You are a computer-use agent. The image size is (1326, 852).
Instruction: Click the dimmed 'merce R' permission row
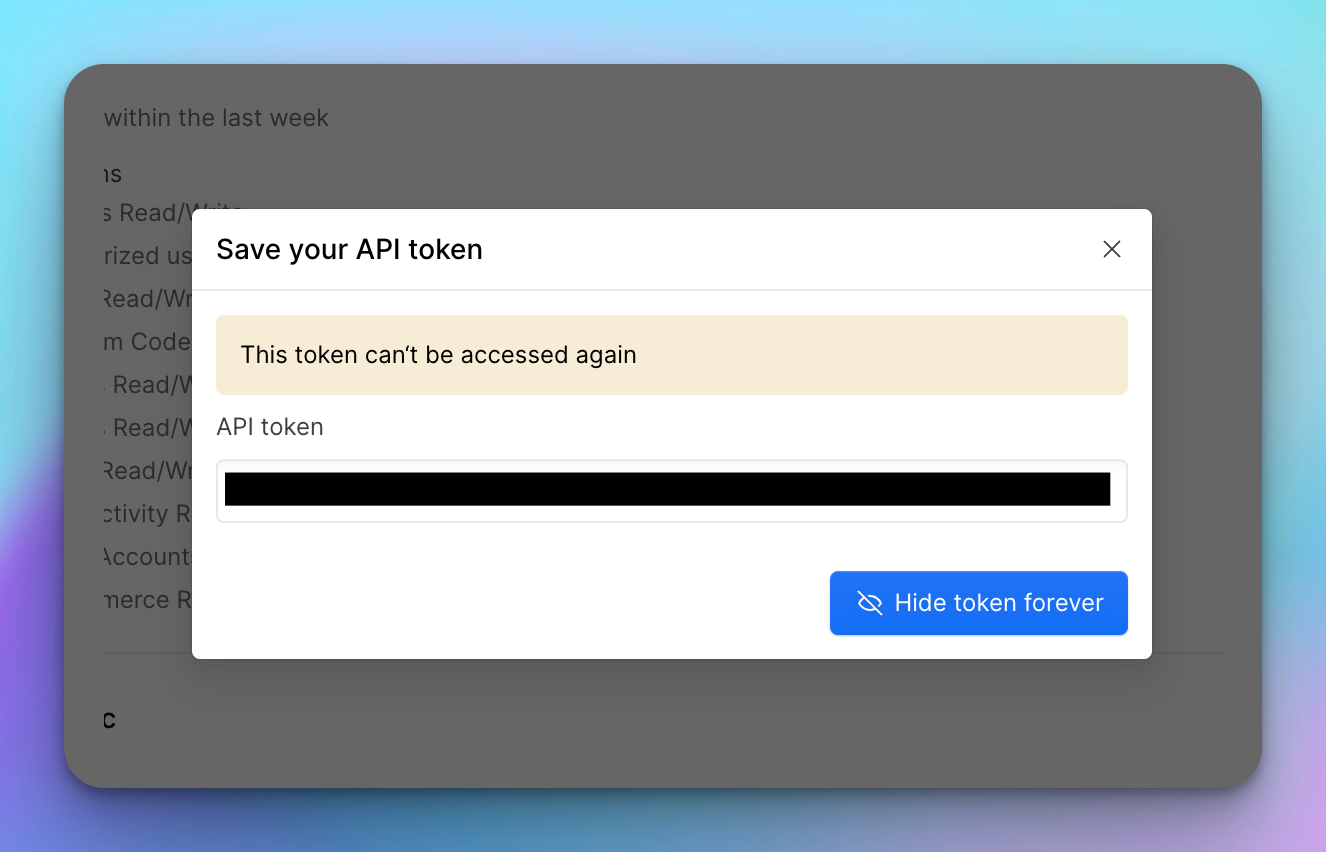click(x=147, y=600)
